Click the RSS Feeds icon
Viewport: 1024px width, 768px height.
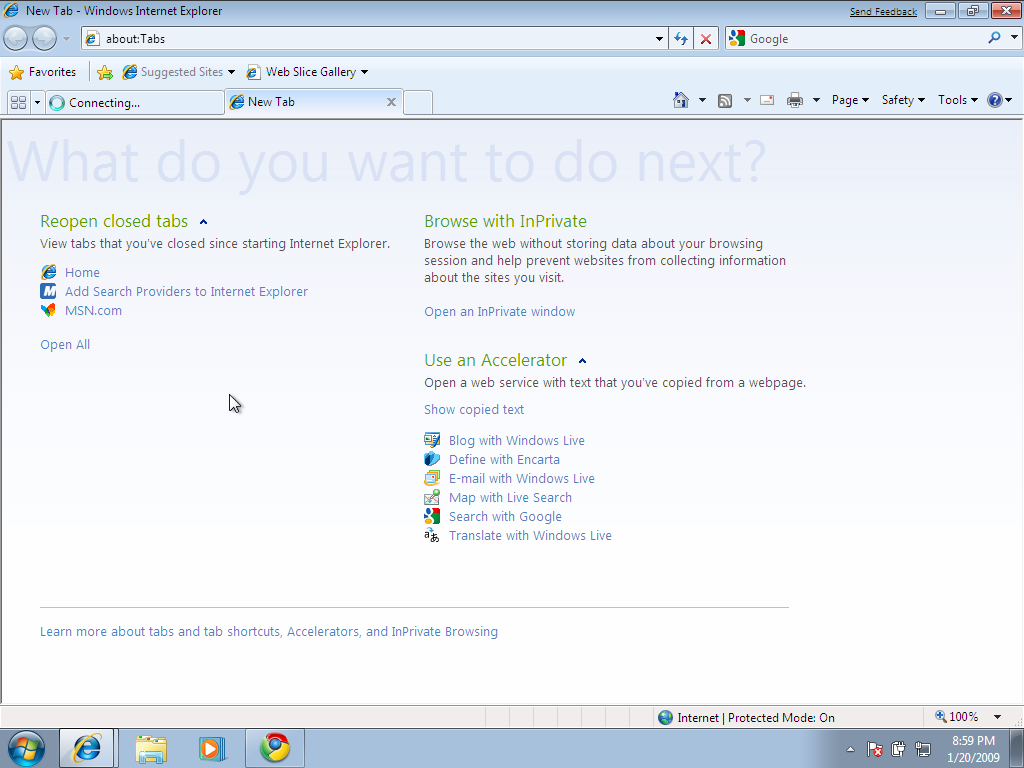coord(725,100)
